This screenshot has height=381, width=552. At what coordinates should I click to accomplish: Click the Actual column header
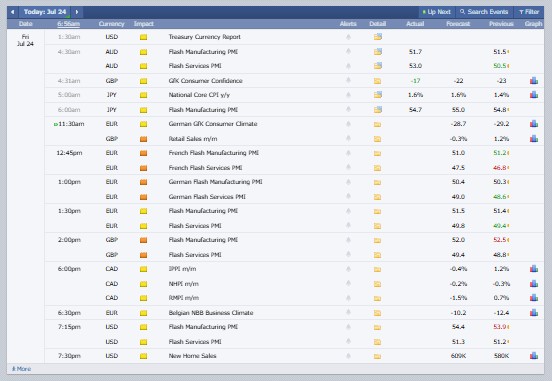click(415, 24)
